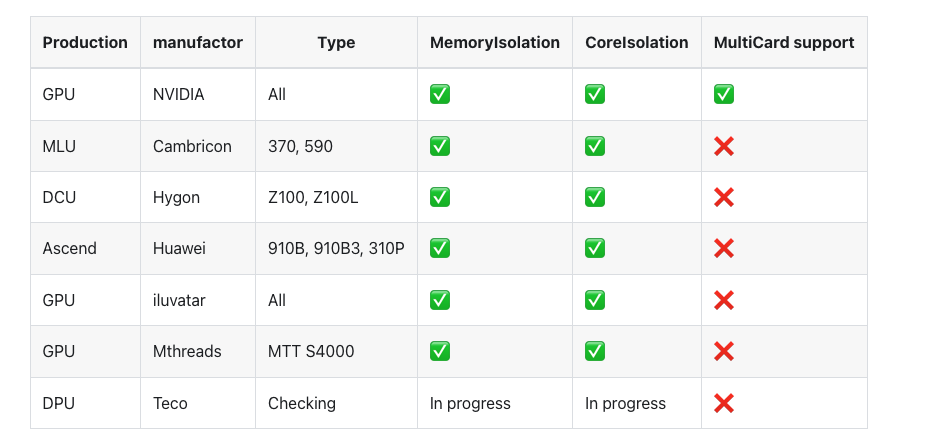Click Huawei MultiCard red cross icon
934x448 pixels.
pos(724,248)
